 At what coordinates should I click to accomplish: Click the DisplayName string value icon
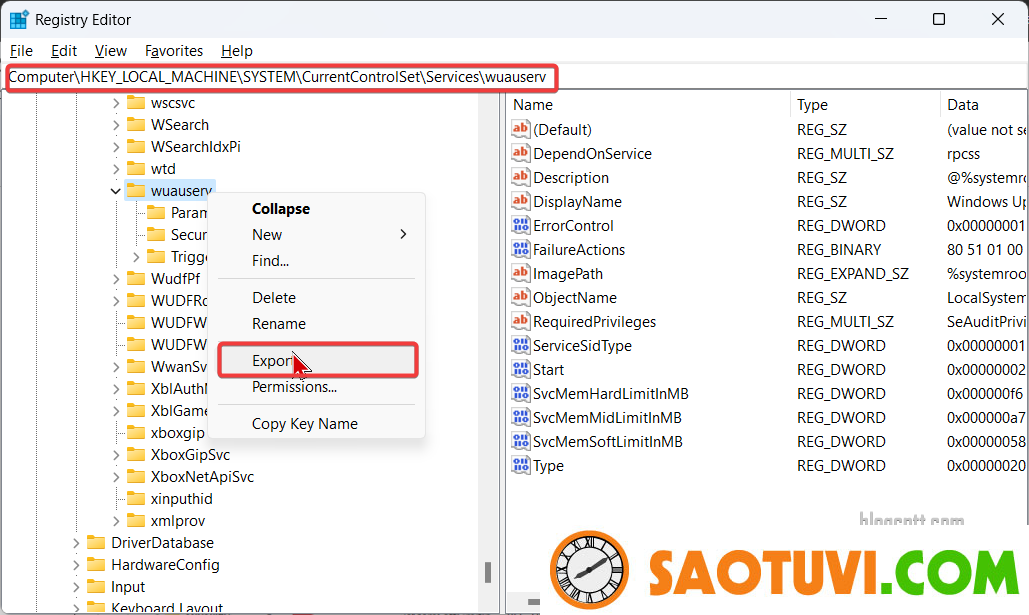[520, 201]
